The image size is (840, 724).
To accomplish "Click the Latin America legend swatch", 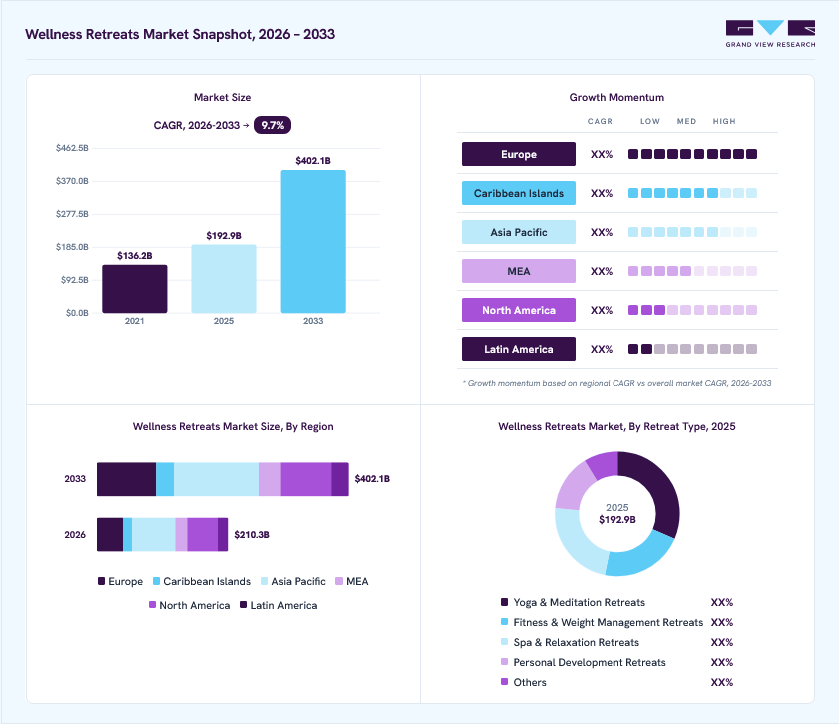I will tap(243, 604).
